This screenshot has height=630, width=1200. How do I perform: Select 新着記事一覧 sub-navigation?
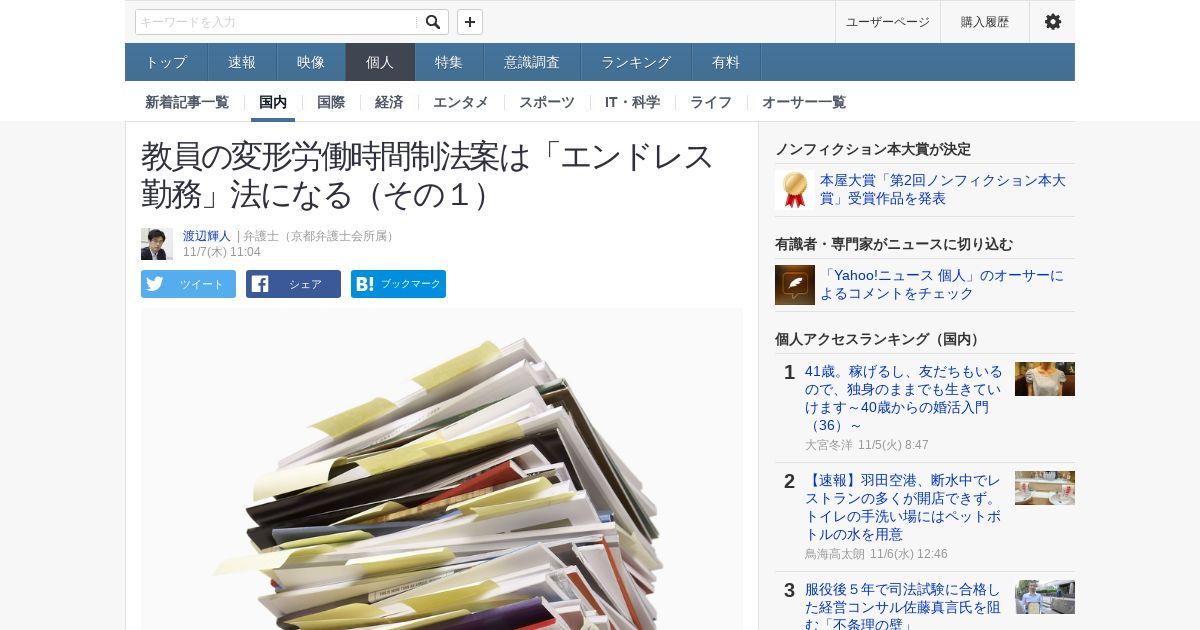187,102
